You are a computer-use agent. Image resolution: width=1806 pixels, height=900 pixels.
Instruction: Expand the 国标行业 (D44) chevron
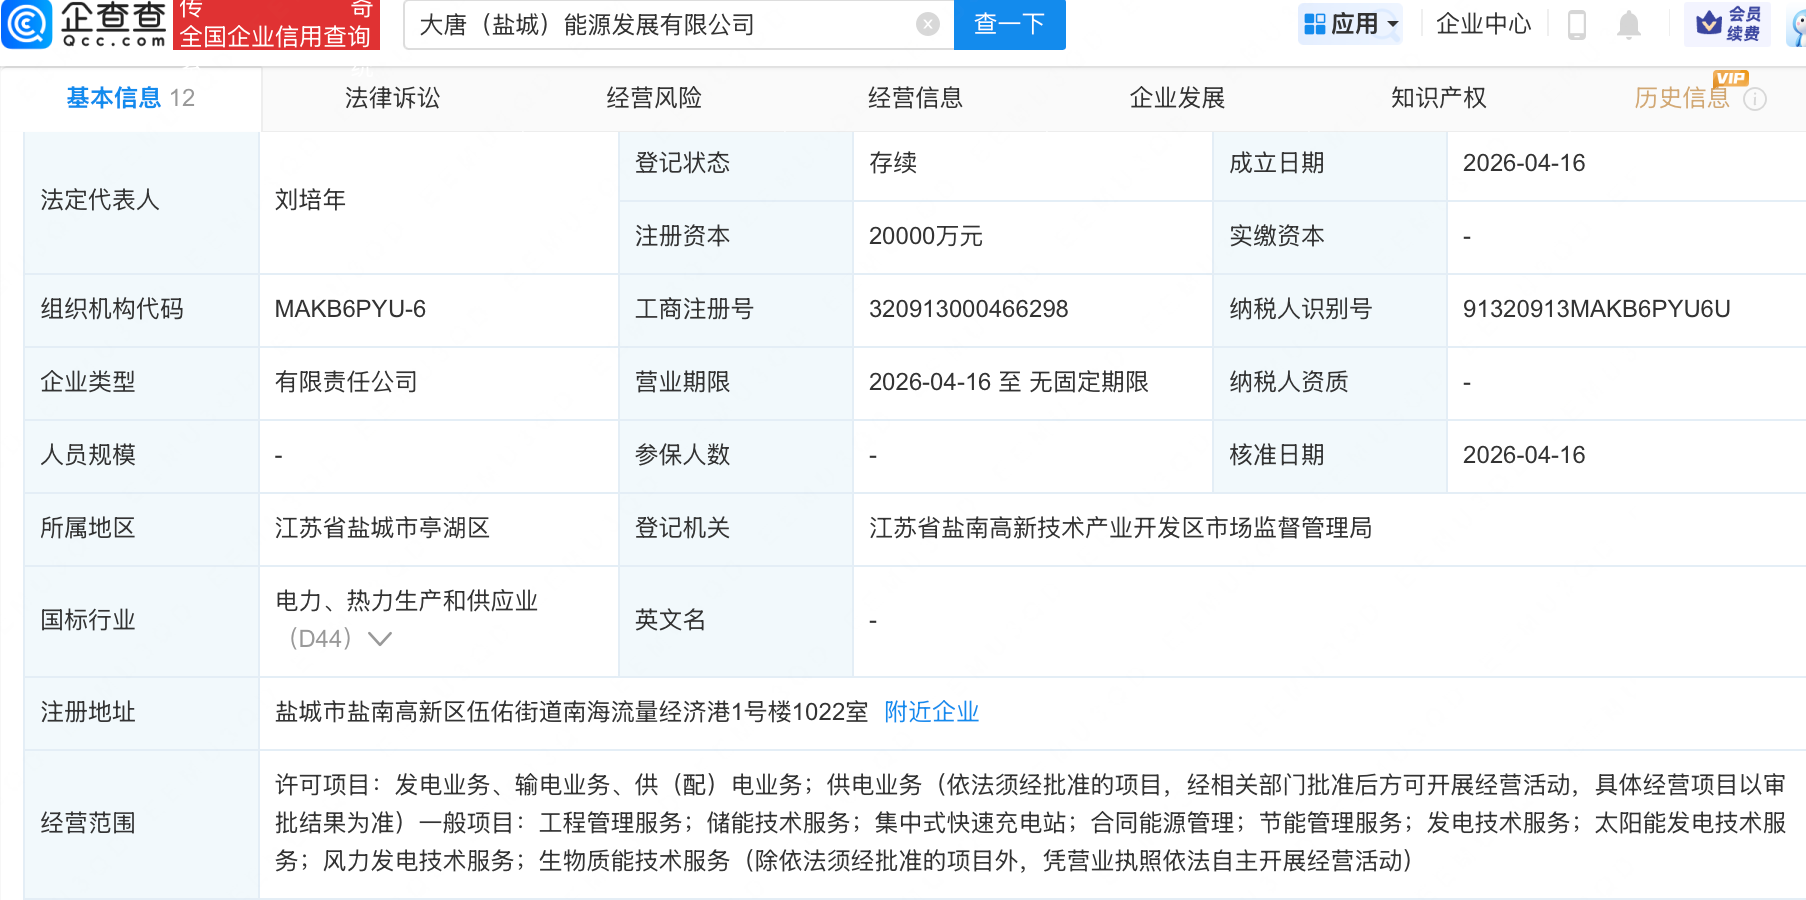pyautogui.click(x=380, y=639)
